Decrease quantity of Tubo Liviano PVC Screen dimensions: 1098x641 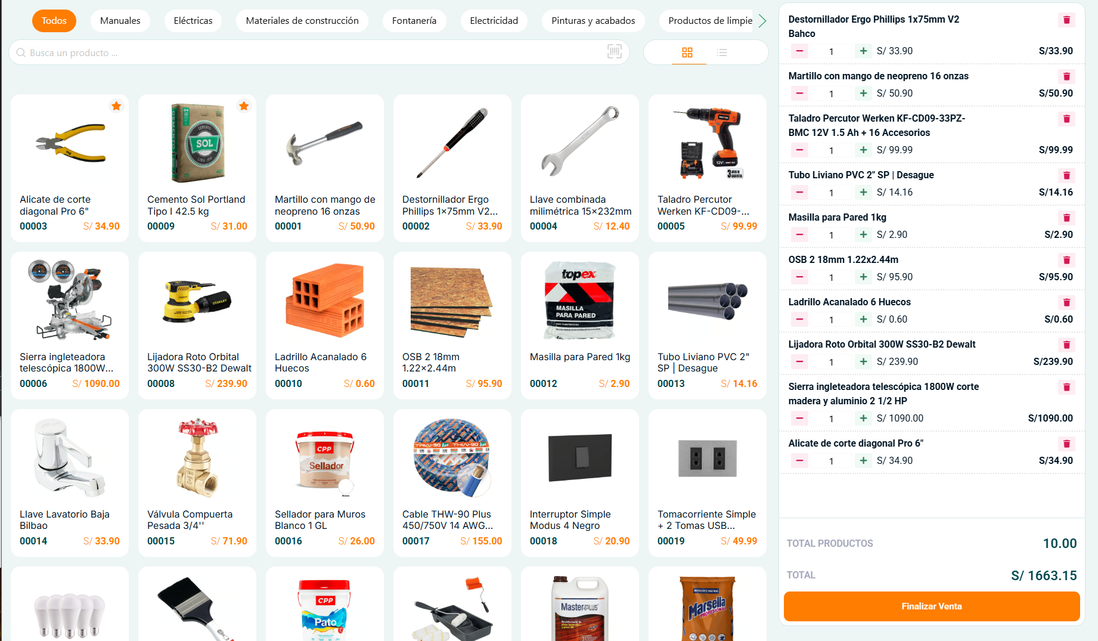coord(800,192)
